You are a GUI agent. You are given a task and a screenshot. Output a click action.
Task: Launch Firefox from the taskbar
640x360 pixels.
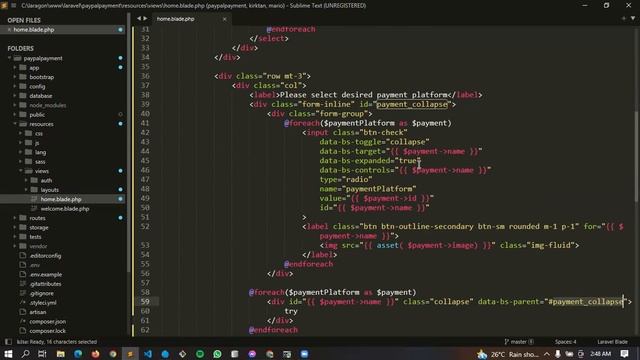(x=96, y=354)
